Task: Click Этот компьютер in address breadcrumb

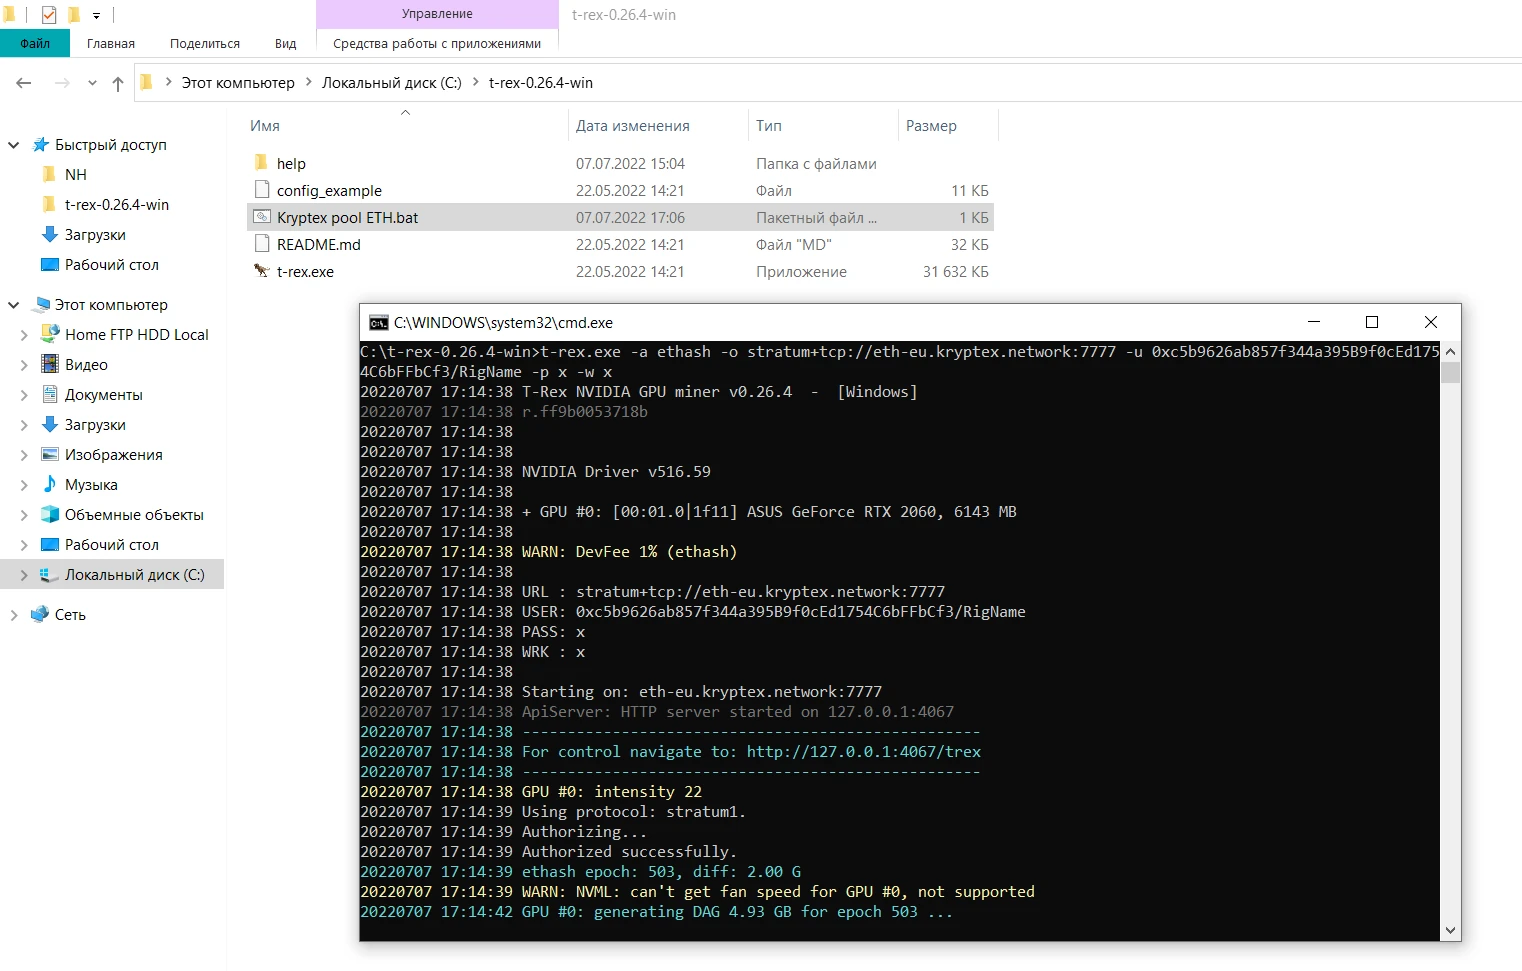Action: coord(238,83)
